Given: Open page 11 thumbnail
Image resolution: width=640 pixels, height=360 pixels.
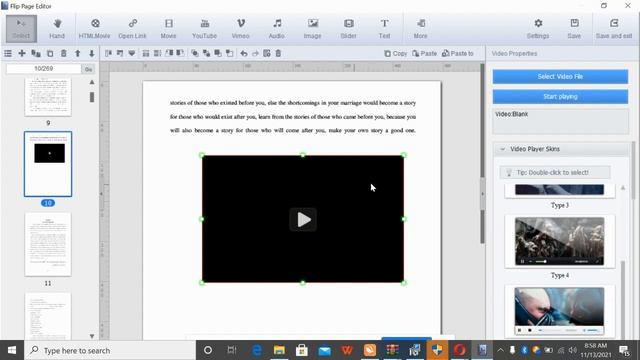Looking at the screenshot, I should point(48,244).
